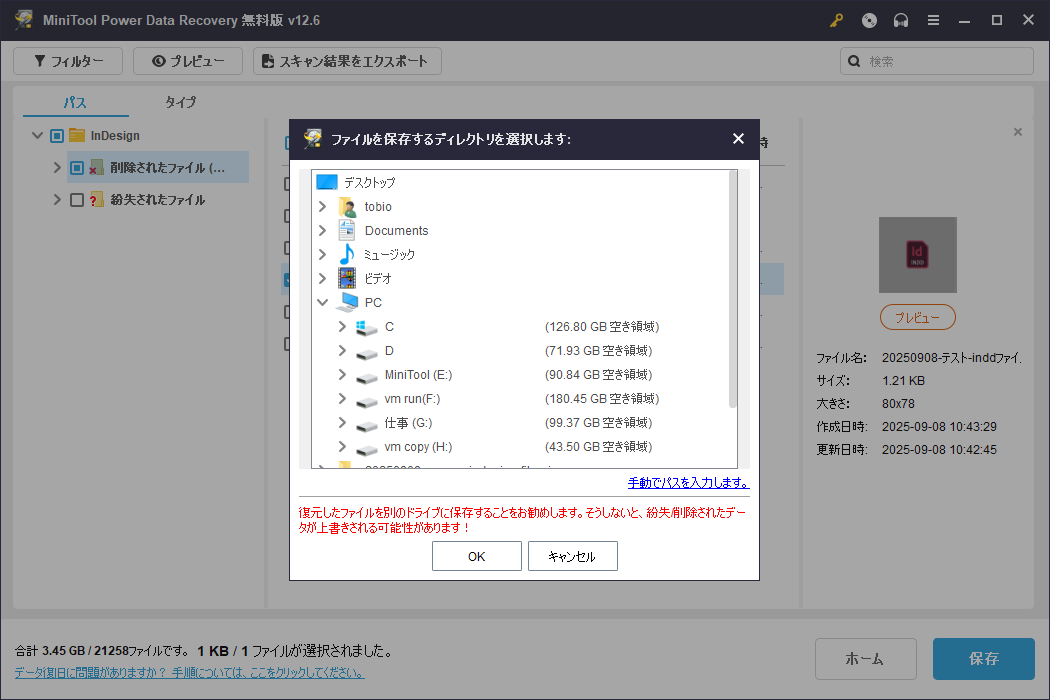Click スキャン結果をエクスポート button
The width and height of the screenshot is (1050, 700).
(347, 61)
